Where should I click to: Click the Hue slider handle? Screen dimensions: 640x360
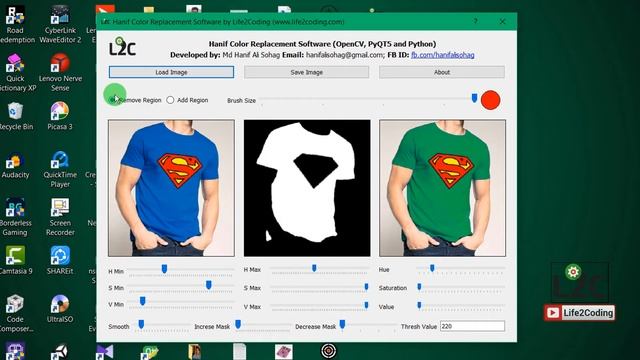[x=432, y=268]
